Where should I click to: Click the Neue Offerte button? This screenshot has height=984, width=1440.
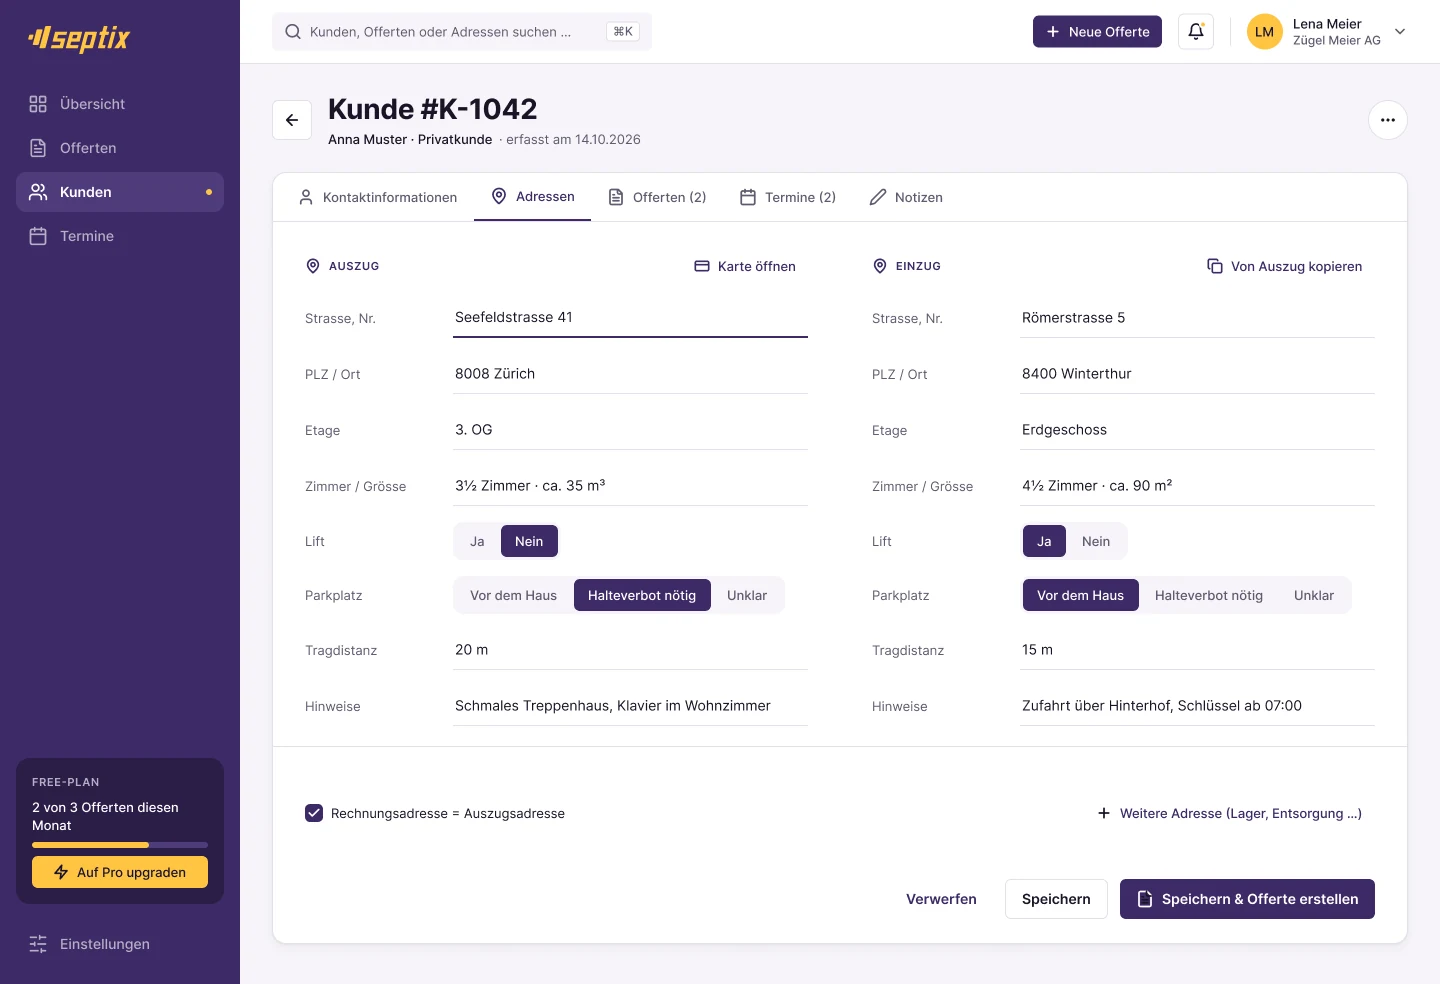pos(1097,32)
